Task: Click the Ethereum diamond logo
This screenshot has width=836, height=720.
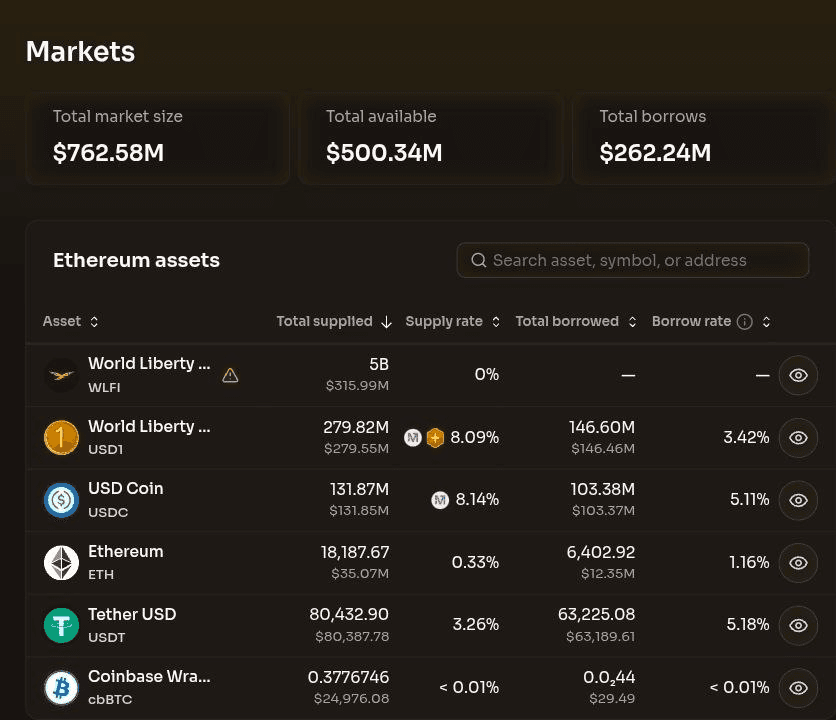Action: coord(61,563)
